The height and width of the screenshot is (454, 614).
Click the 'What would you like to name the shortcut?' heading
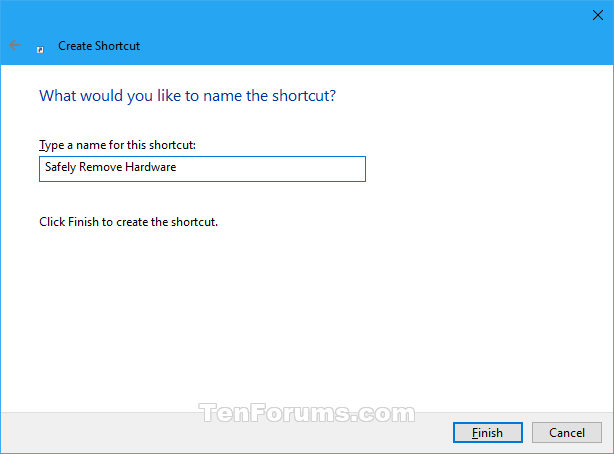tap(188, 96)
